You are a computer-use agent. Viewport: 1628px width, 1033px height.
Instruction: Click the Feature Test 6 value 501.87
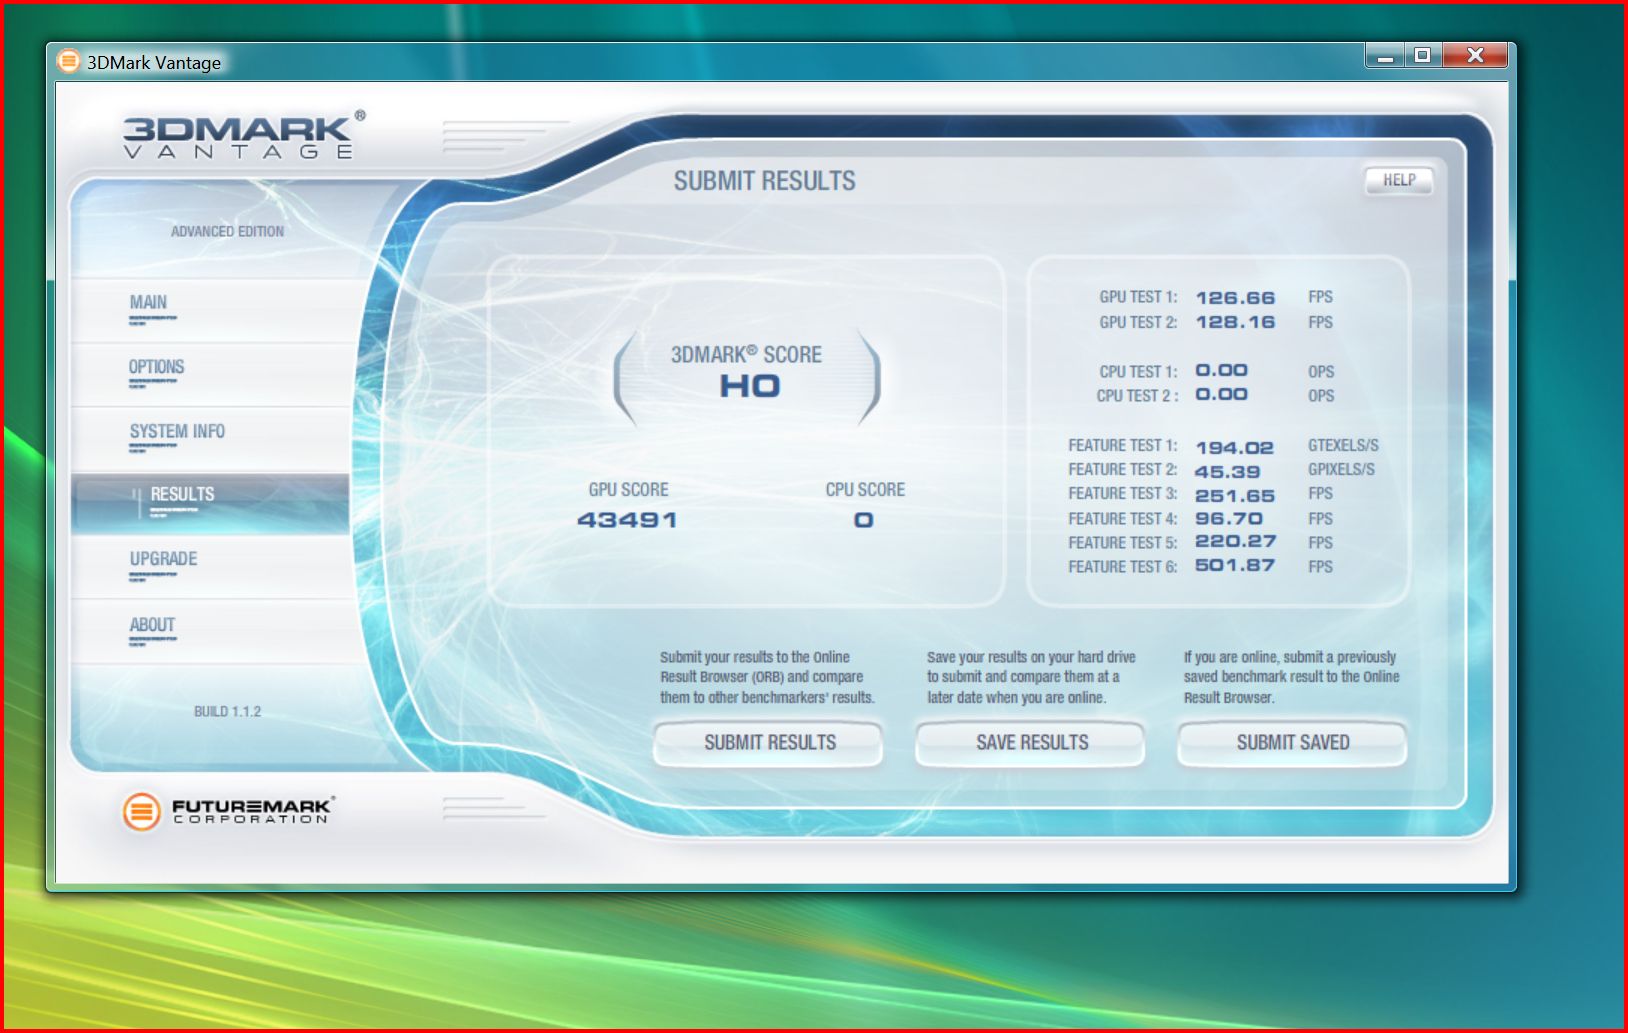tap(1235, 565)
